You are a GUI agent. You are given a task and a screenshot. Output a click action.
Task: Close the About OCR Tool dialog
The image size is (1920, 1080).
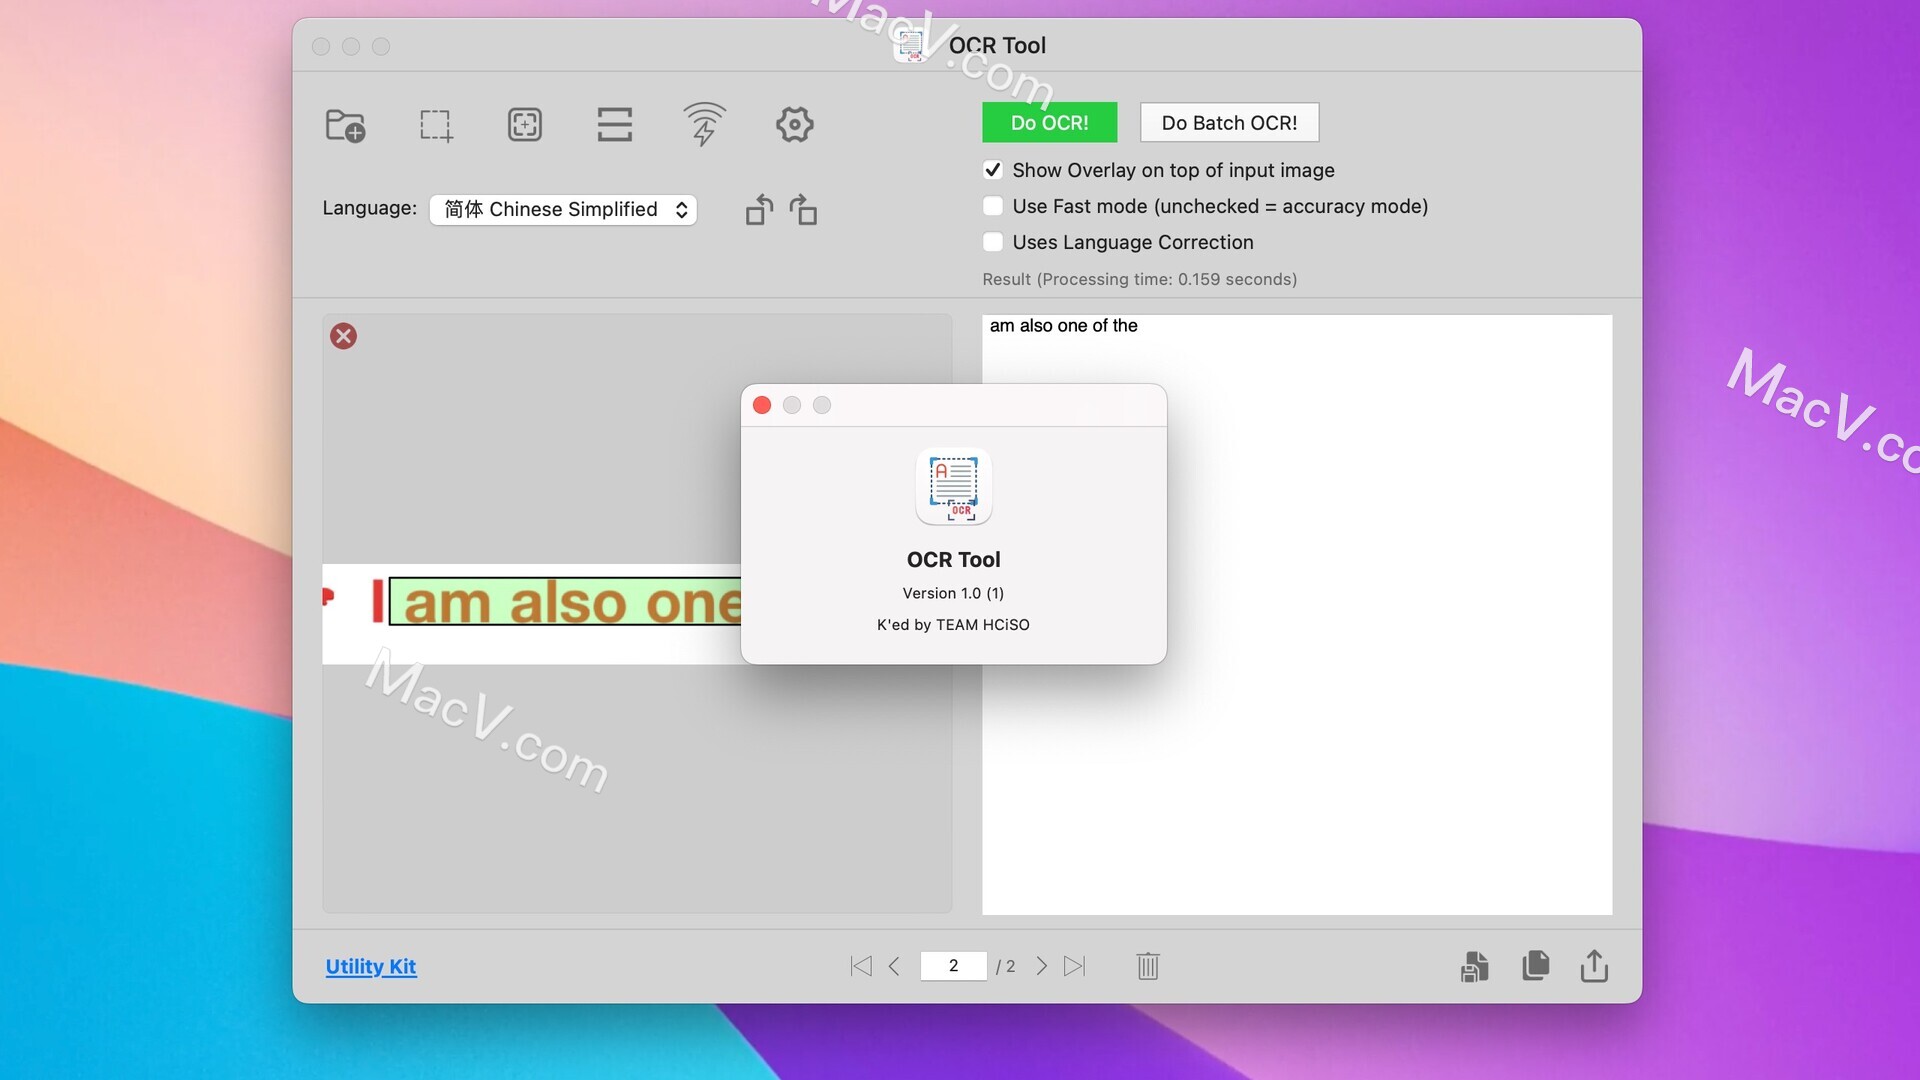click(x=762, y=405)
